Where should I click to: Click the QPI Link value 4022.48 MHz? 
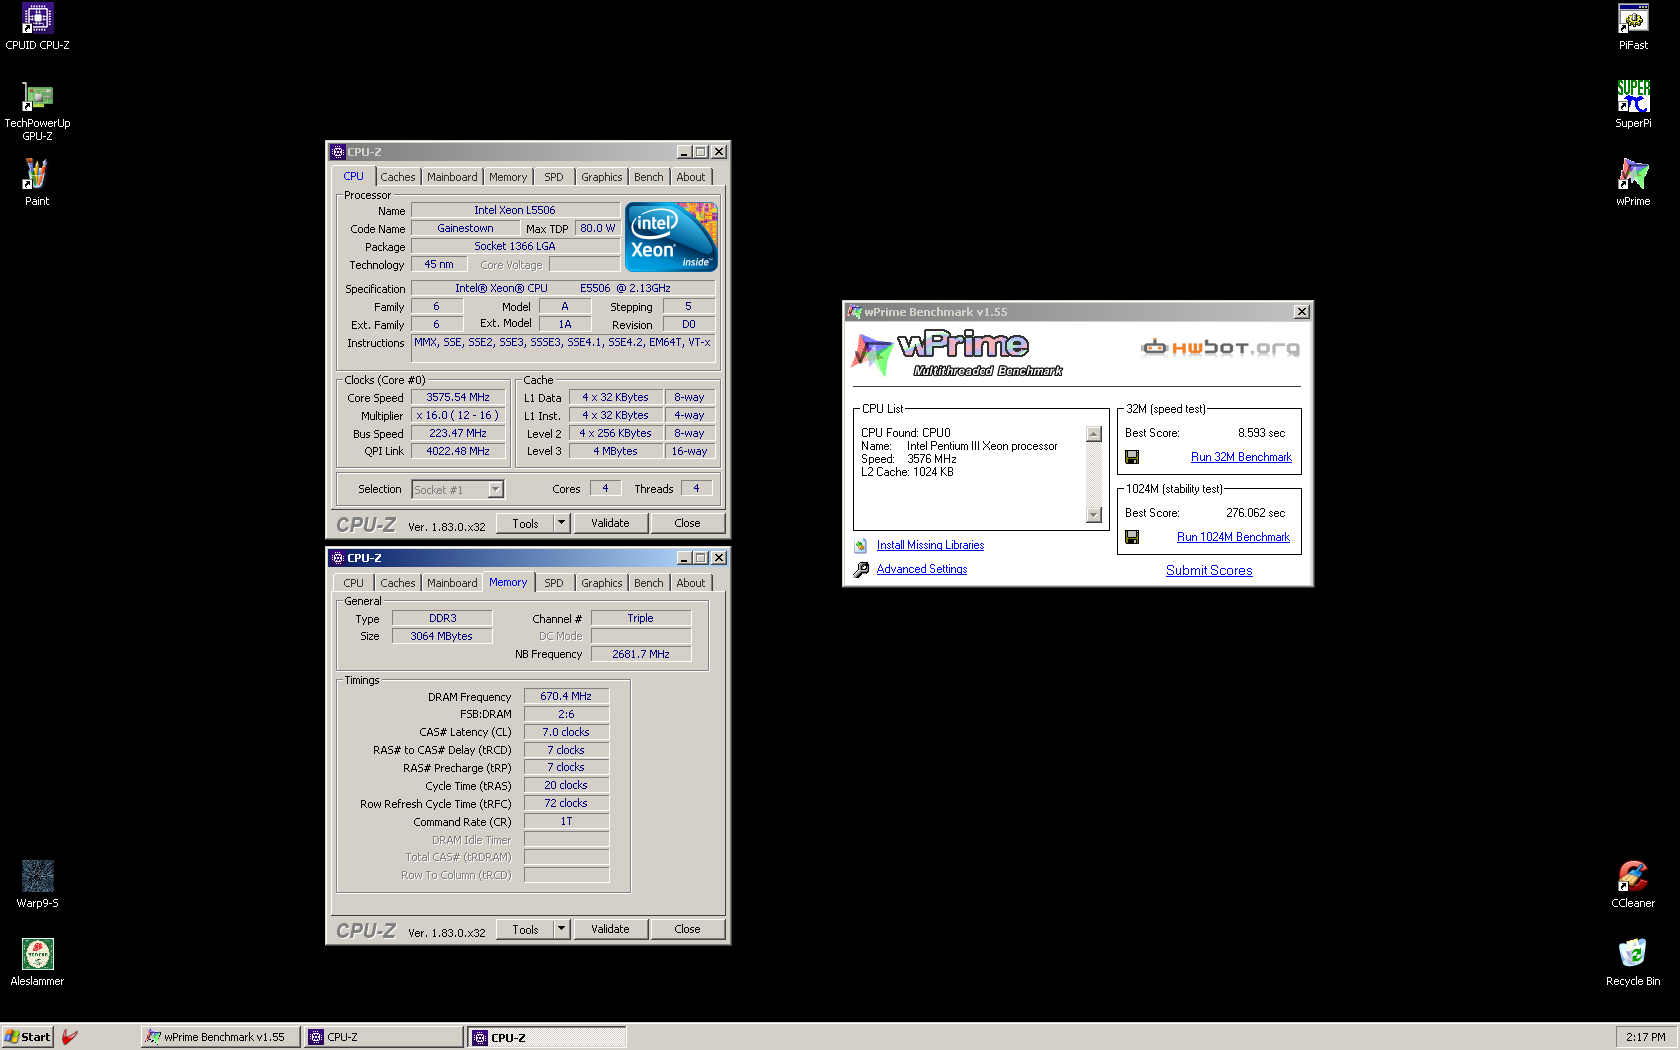(458, 451)
